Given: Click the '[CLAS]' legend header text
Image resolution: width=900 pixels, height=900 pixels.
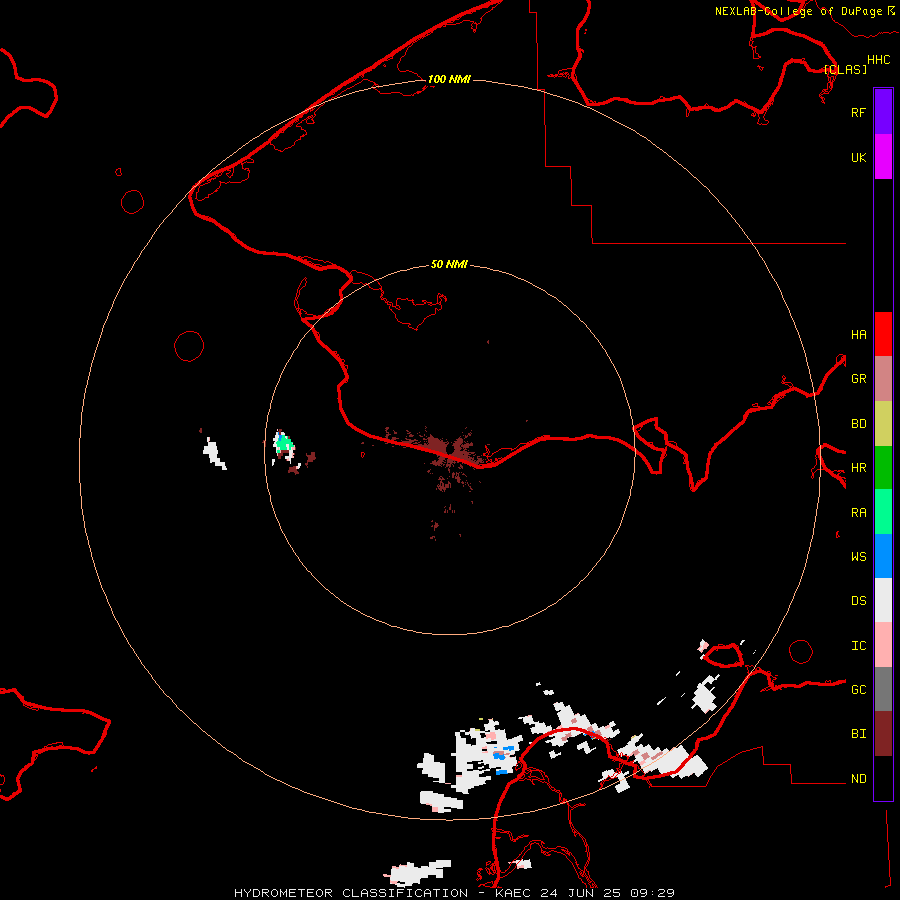Looking at the screenshot, I should (845, 69).
